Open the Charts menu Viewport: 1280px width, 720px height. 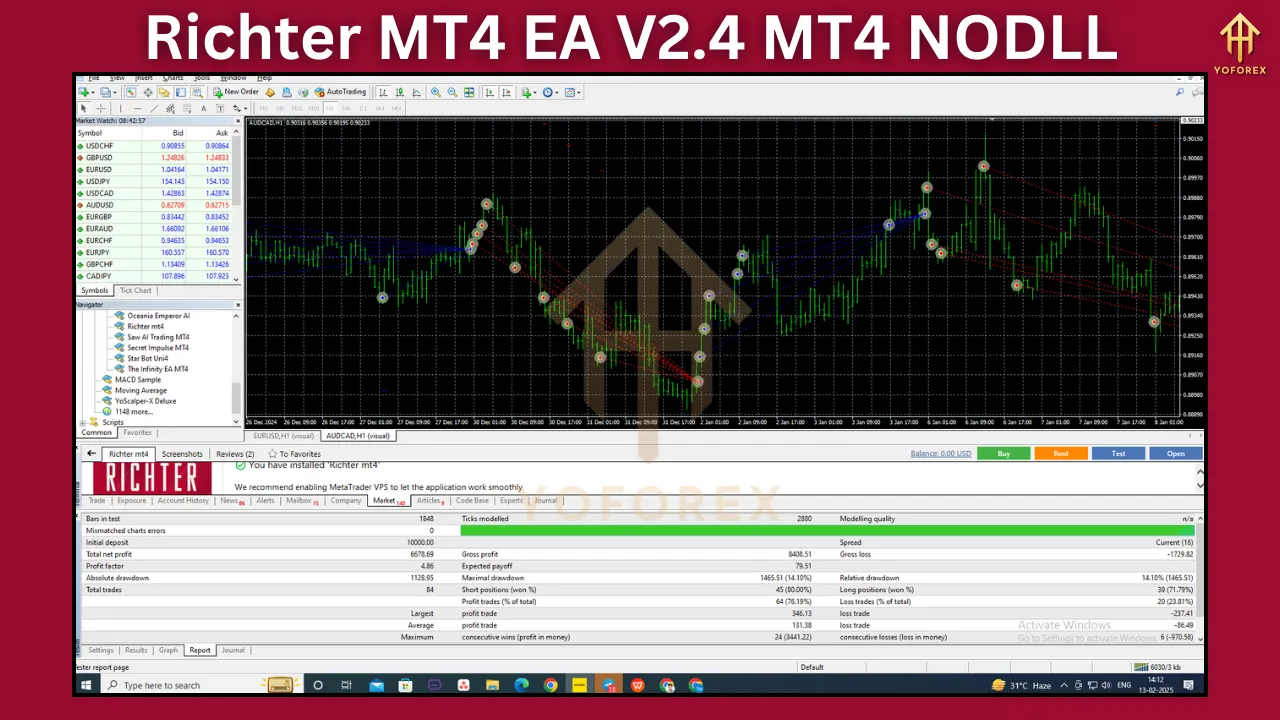point(173,77)
